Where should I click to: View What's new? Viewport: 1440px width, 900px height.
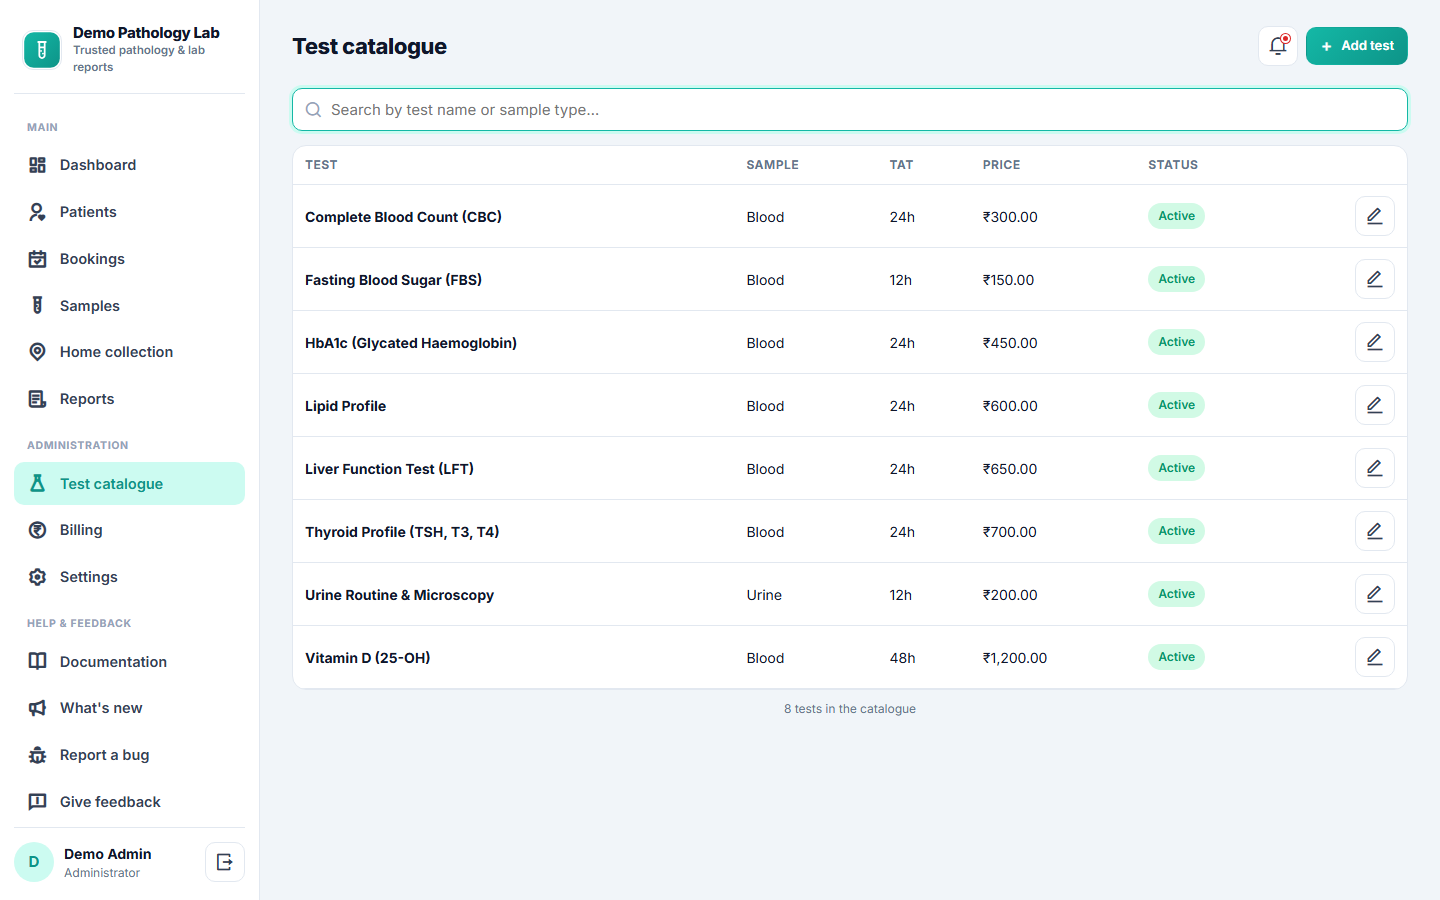point(129,708)
